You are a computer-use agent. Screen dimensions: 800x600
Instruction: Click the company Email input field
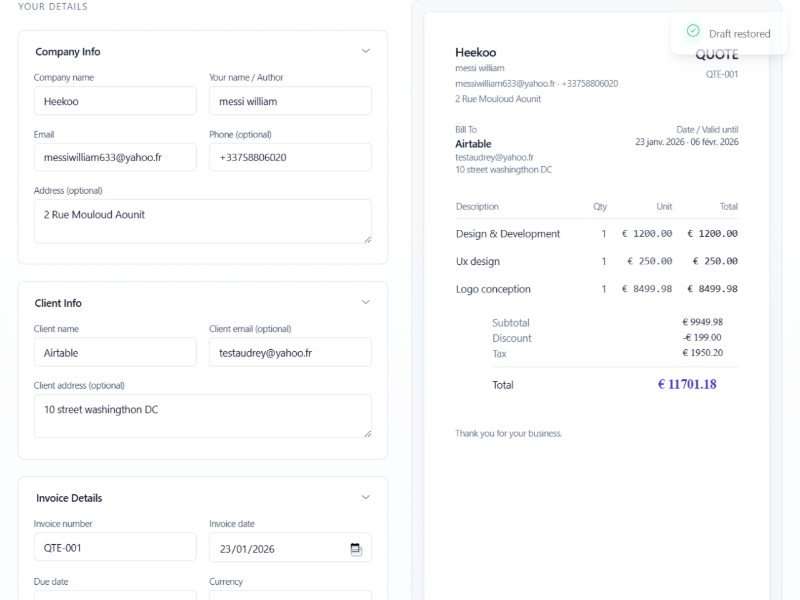(x=115, y=157)
